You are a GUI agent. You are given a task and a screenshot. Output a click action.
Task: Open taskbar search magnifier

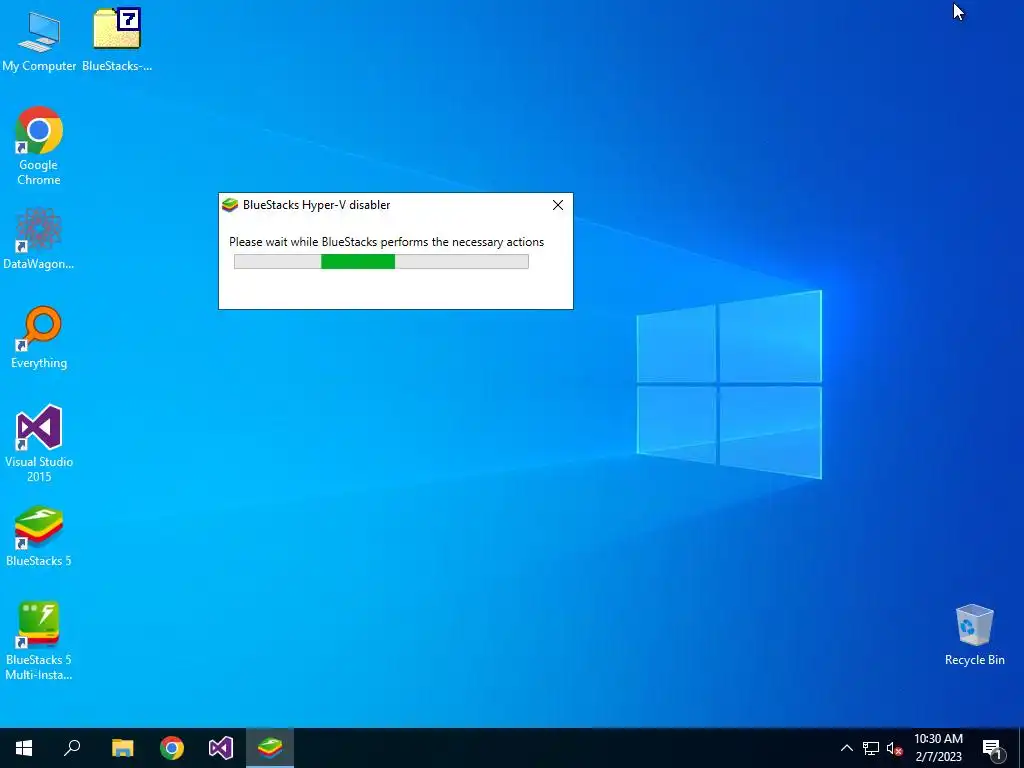(72, 748)
